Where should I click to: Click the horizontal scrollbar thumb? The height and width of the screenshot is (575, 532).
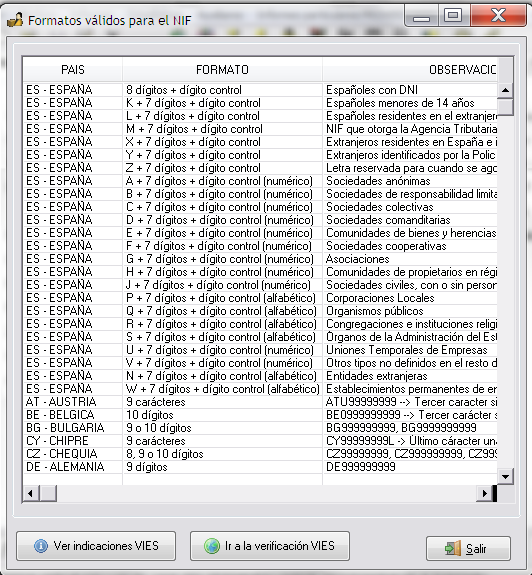[48, 494]
